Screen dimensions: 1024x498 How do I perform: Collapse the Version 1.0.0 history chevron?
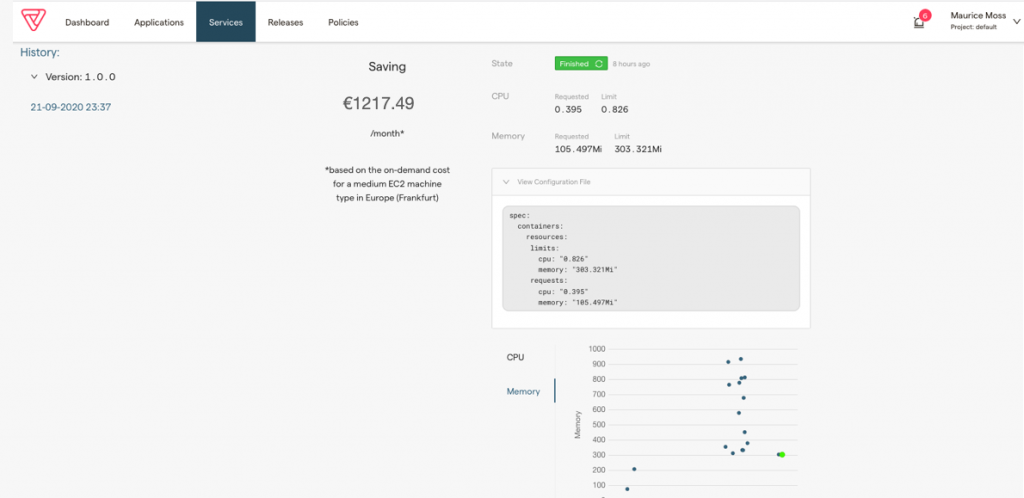pos(34,76)
